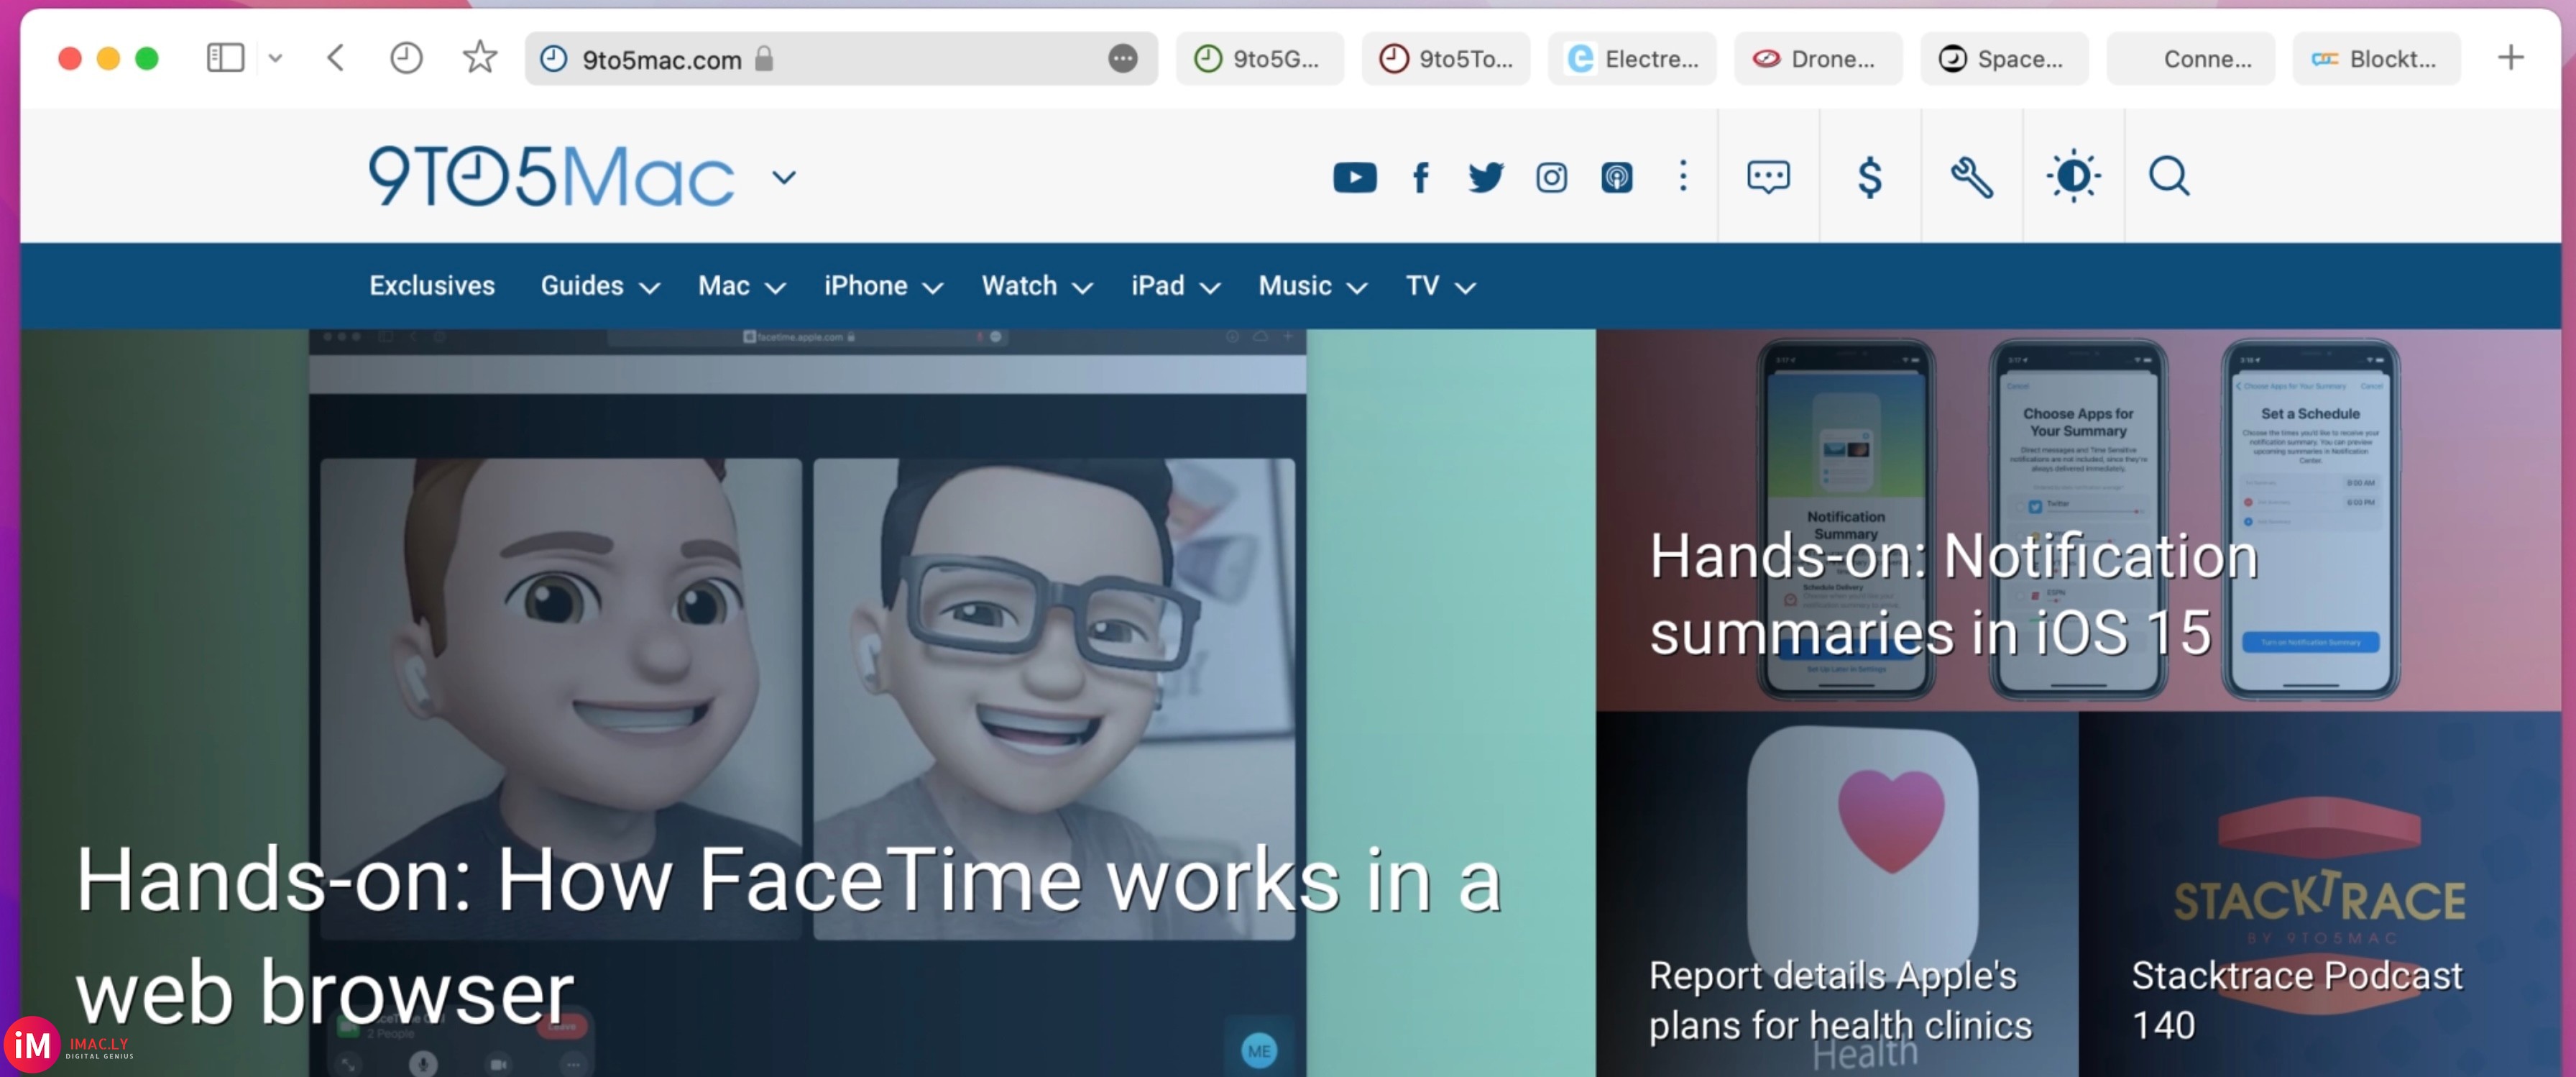
Task: Go back to the previous page
Action: (x=336, y=58)
